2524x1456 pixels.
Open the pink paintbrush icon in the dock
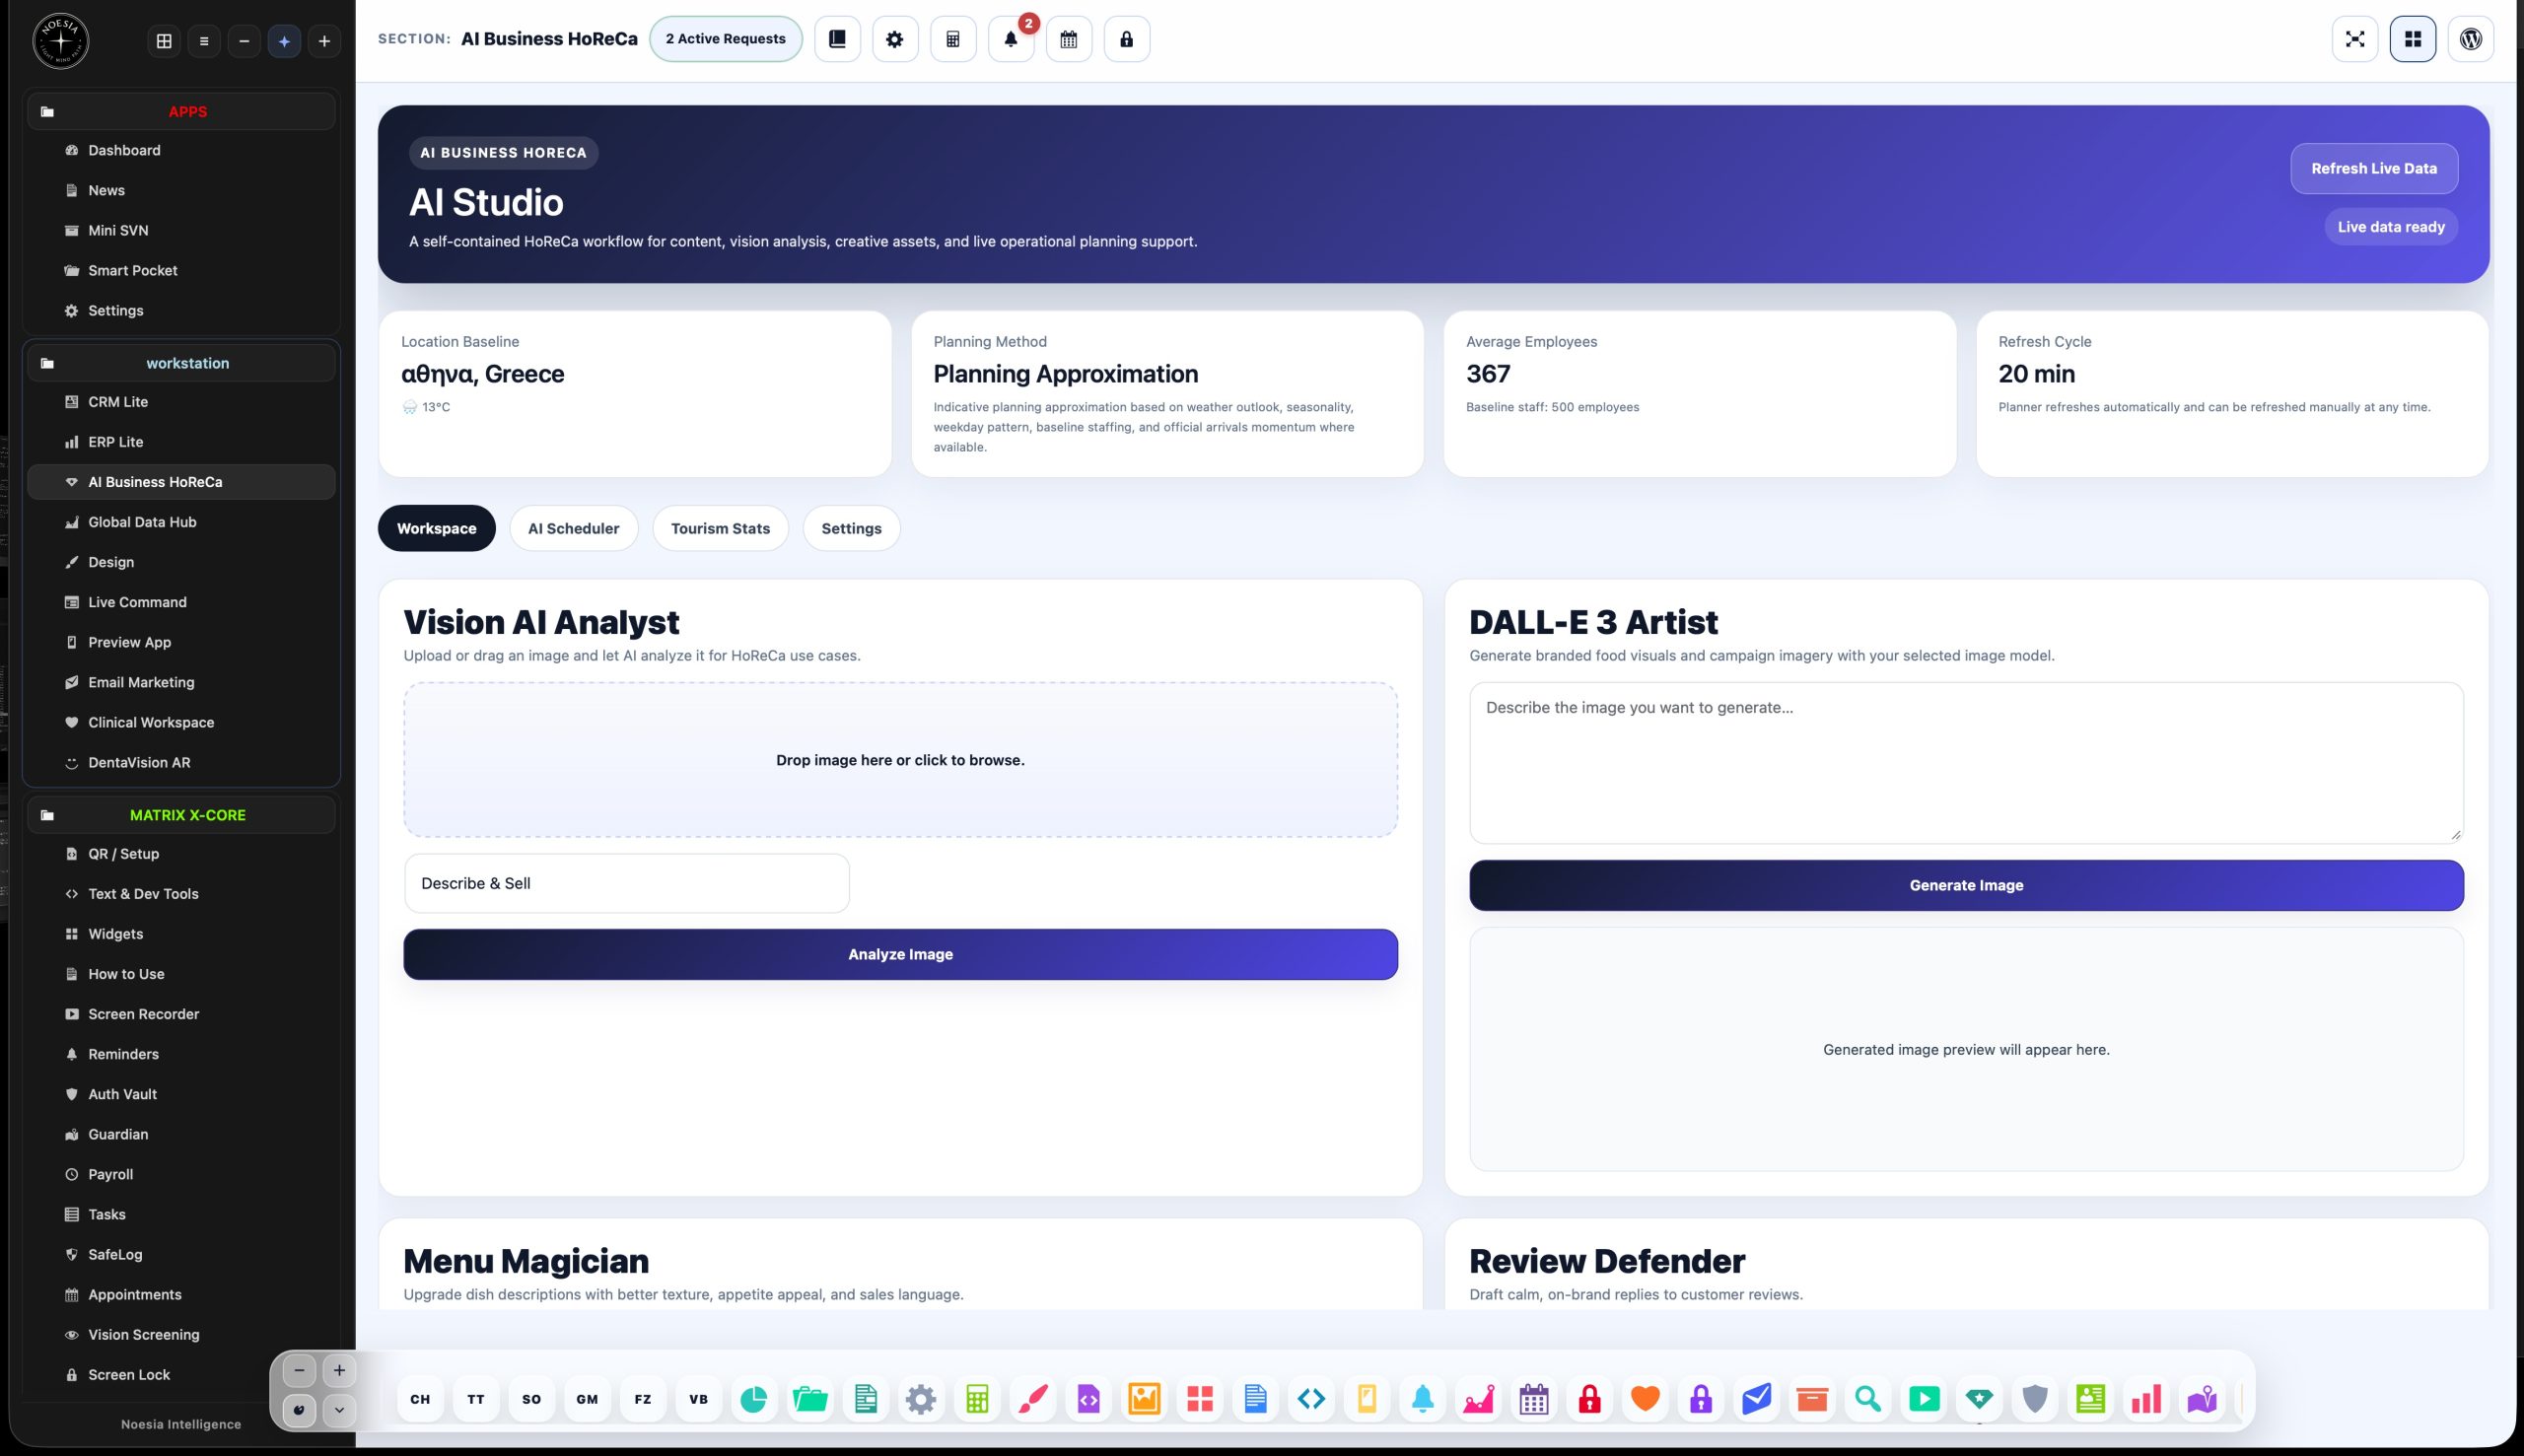pyautogui.click(x=1033, y=1399)
